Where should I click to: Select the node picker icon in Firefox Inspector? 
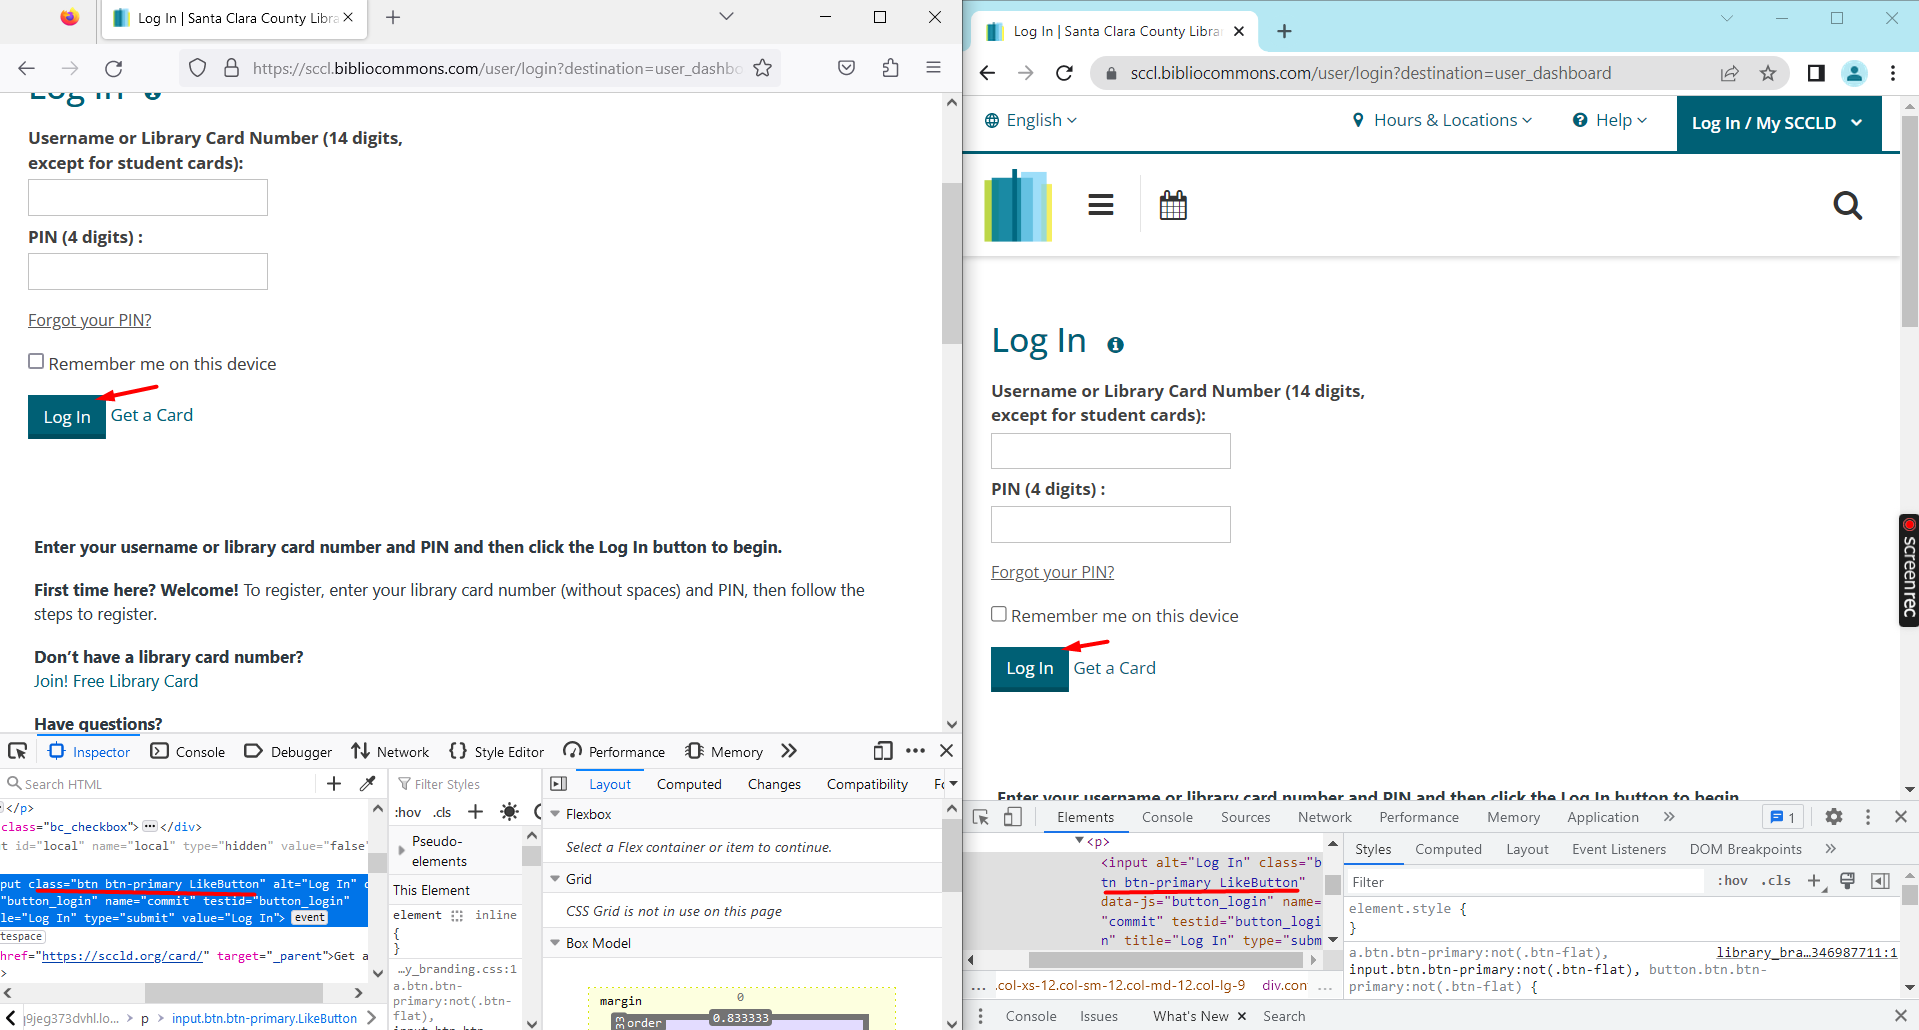17,750
